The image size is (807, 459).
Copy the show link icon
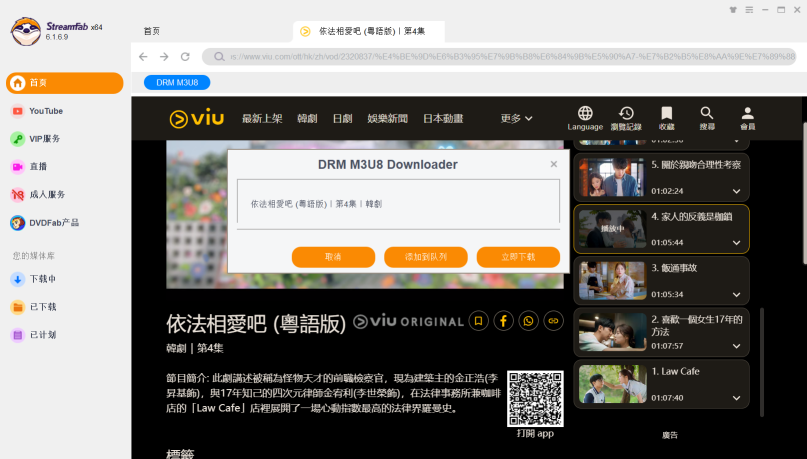[x=553, y=321]
